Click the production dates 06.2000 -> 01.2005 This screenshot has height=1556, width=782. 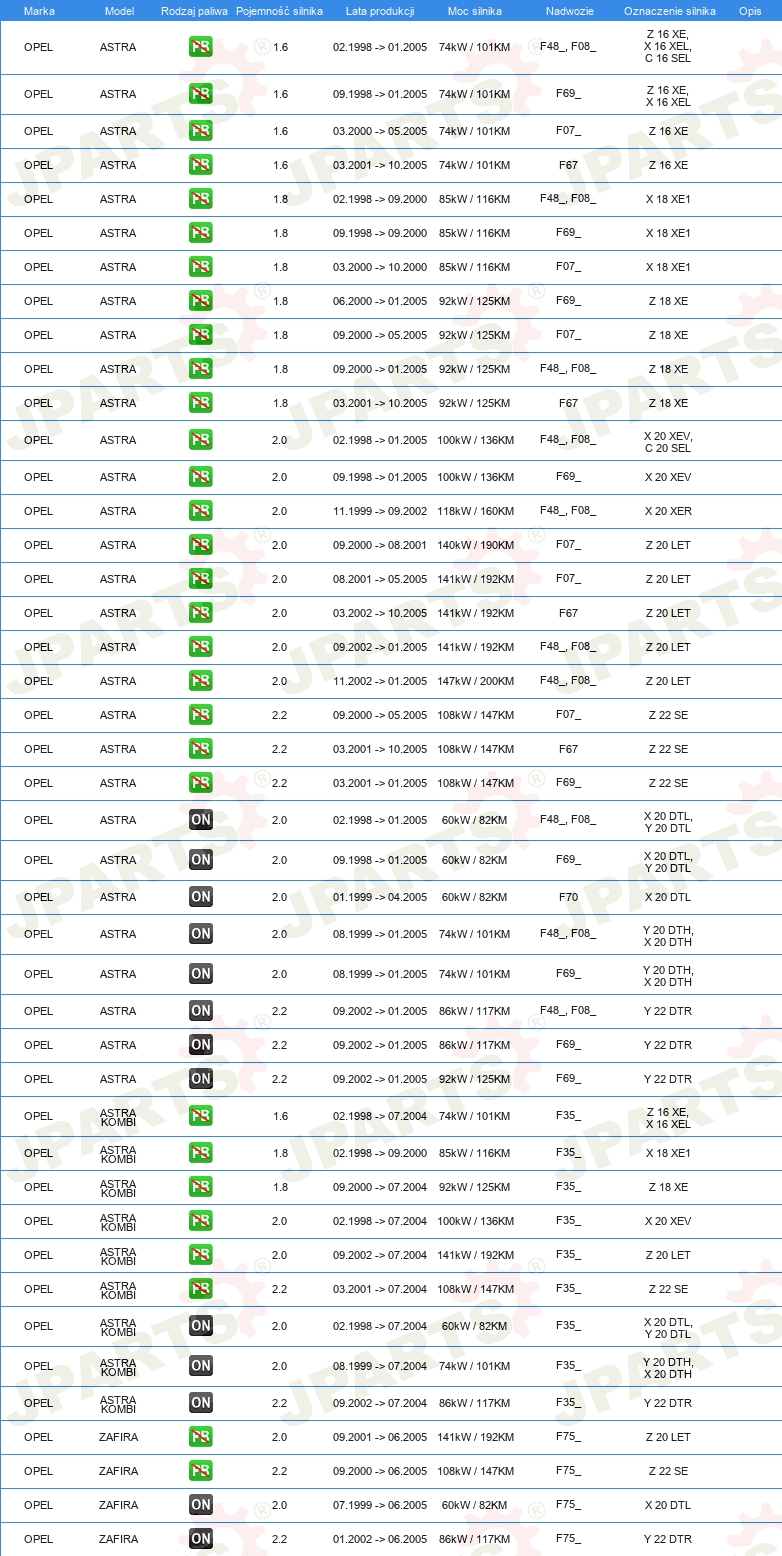(x=380, y=301)
